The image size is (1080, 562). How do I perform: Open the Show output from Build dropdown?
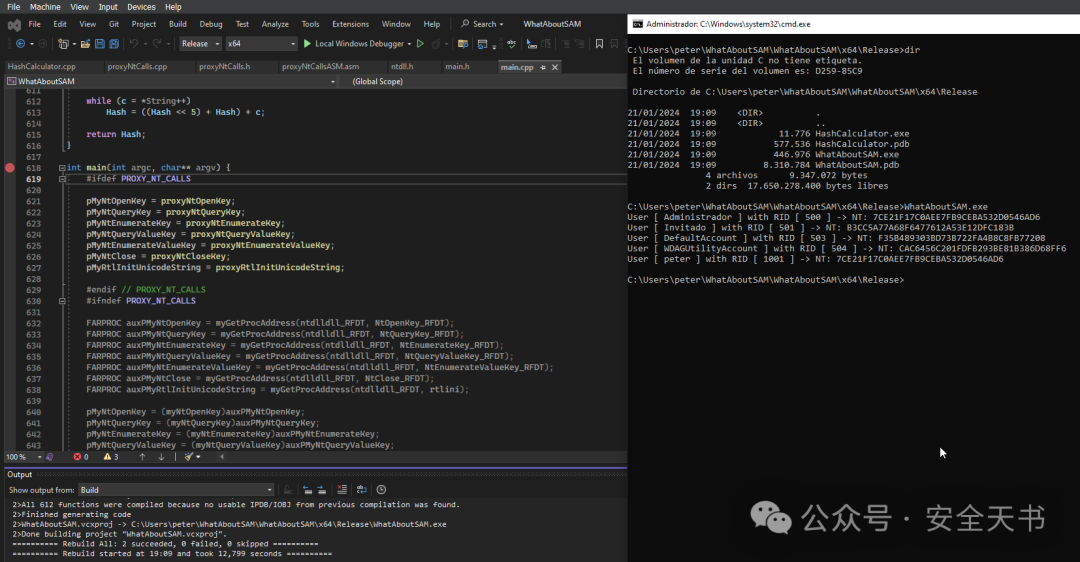[176, 490]
